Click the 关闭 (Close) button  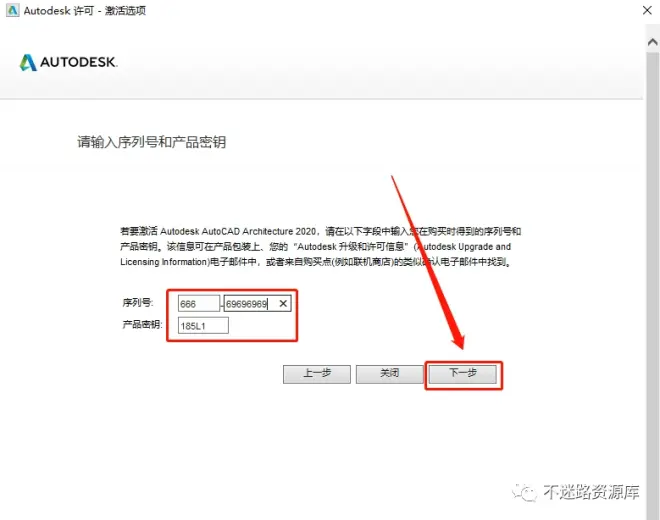(390, 374)
